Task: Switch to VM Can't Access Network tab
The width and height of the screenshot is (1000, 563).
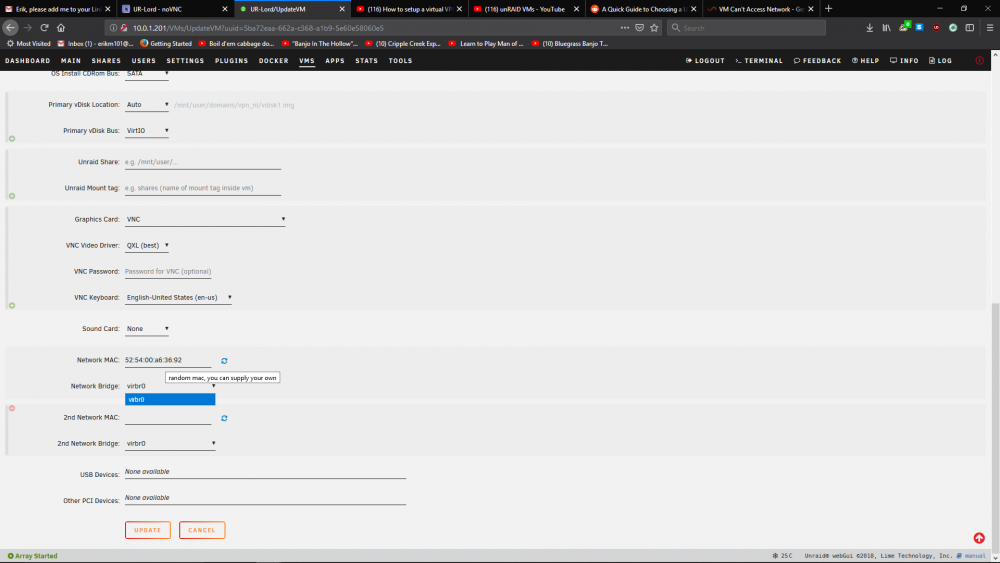Action: [x=759, y=9]
